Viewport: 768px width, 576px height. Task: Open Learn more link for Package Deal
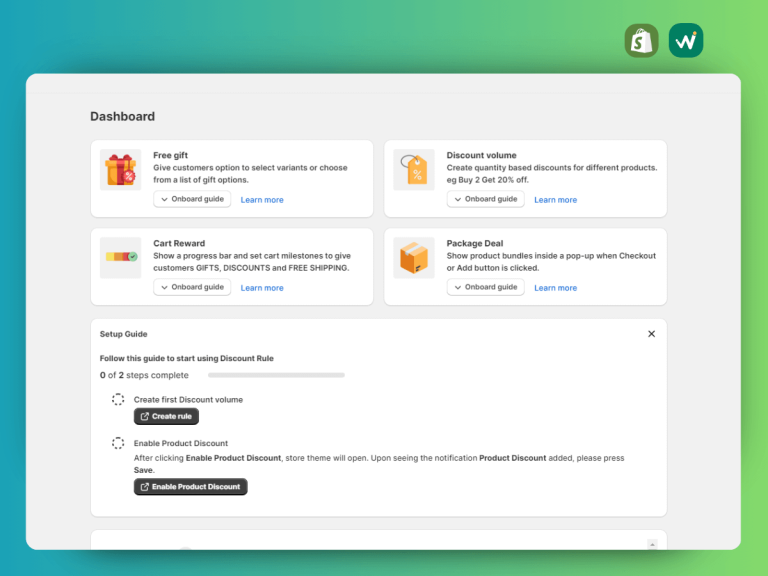point(555,288)
